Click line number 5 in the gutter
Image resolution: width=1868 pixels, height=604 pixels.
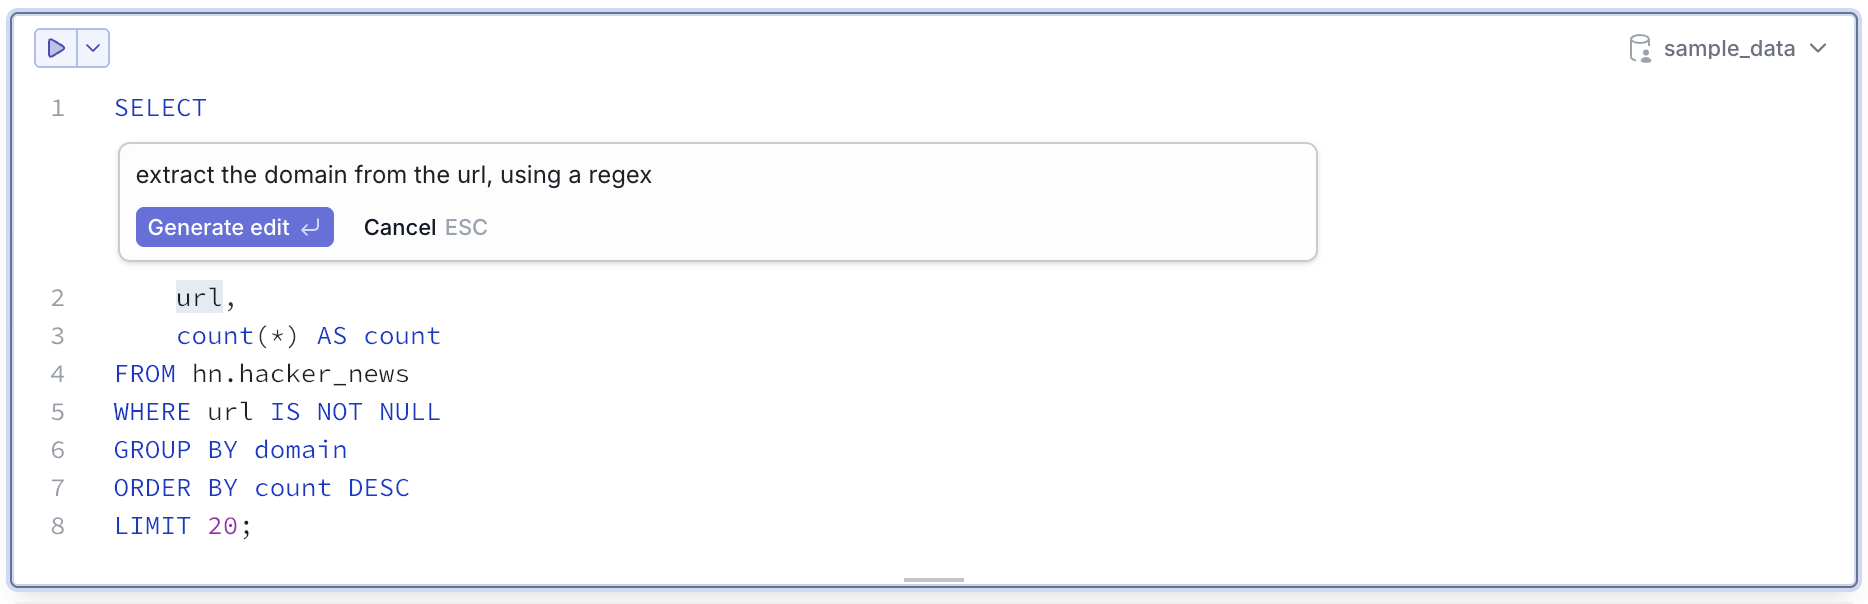pyautogui.click(x=58, y=412)
